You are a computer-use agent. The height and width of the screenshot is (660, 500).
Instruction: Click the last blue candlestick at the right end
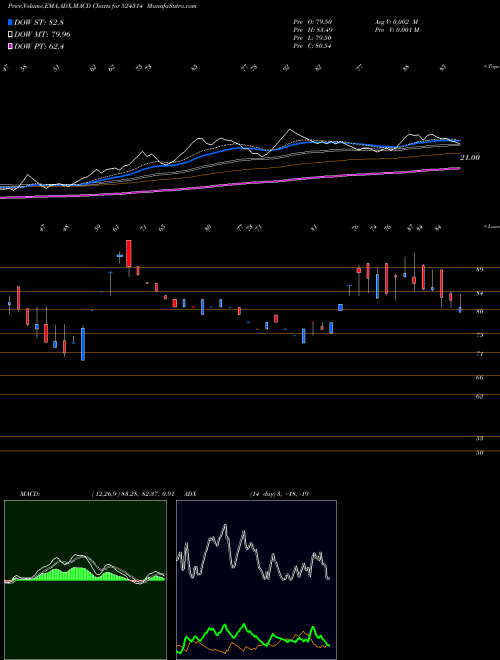(x=460, y=310)
